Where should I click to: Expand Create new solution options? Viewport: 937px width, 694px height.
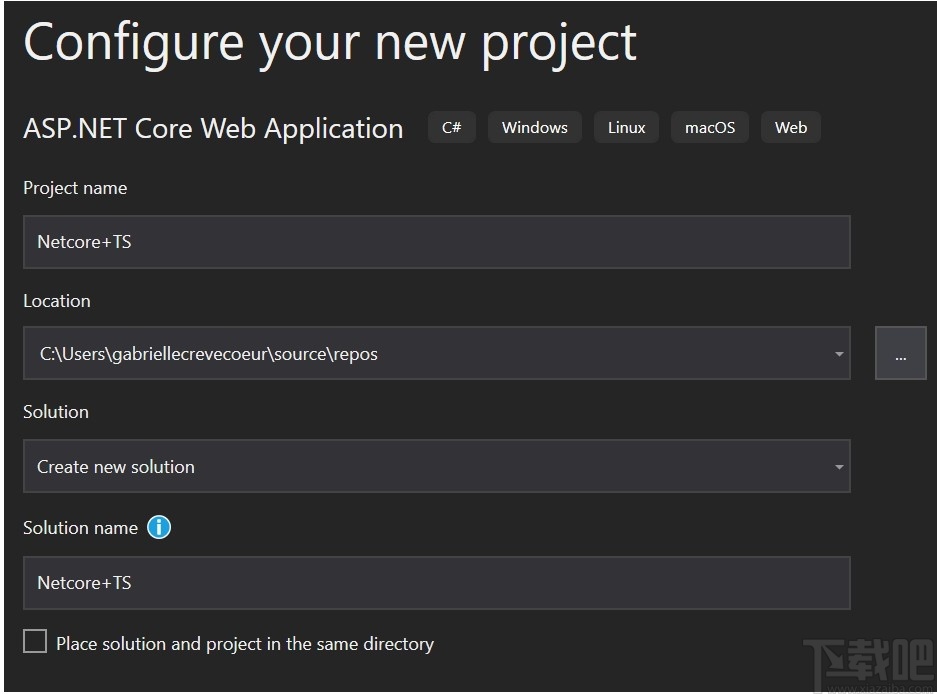[x=839, y=466]
